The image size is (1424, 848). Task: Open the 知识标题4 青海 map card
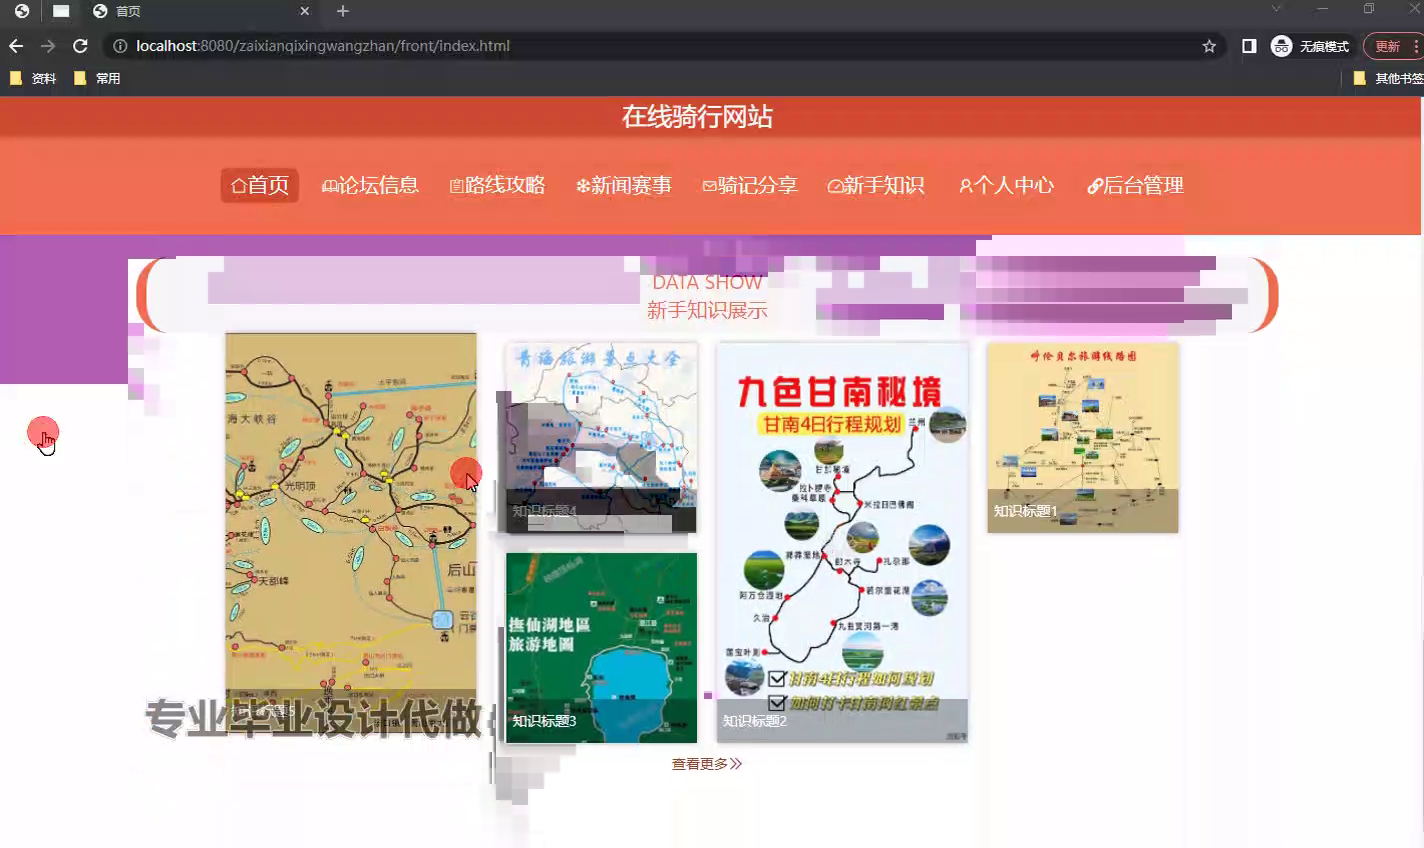pyautogui.click(x=601, y=438)
